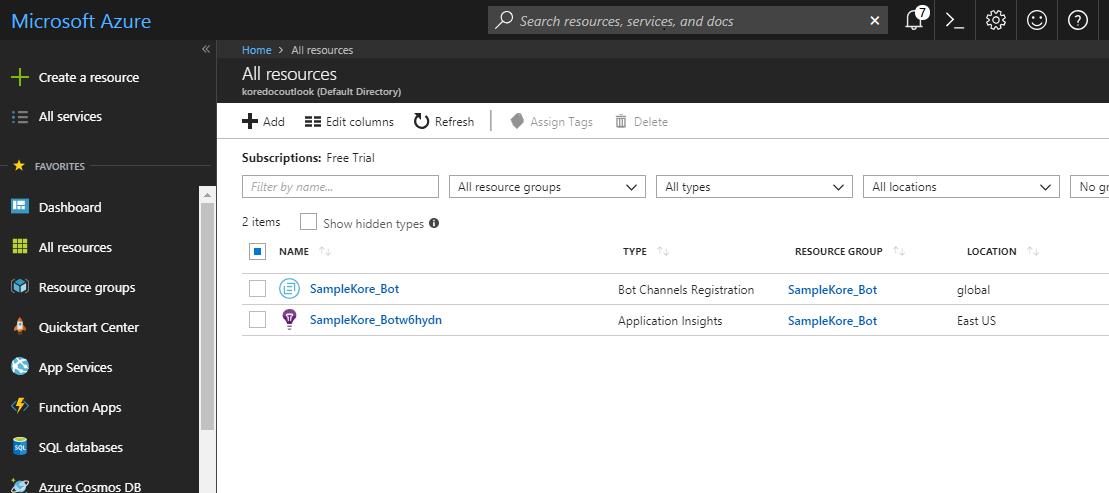Viewport: 1109px width, 493px height.
Task: Open portal settings gear icon
Action: pyautogui.click(x=995, y=21)
